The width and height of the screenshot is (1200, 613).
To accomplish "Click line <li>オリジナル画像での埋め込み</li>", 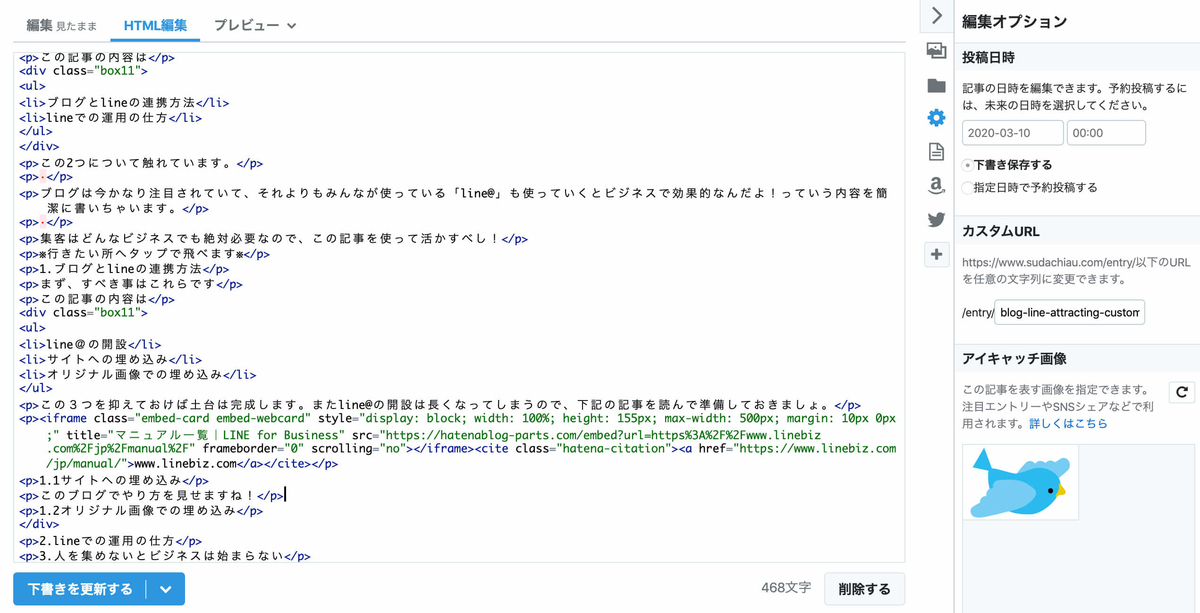I will point(138,374).
